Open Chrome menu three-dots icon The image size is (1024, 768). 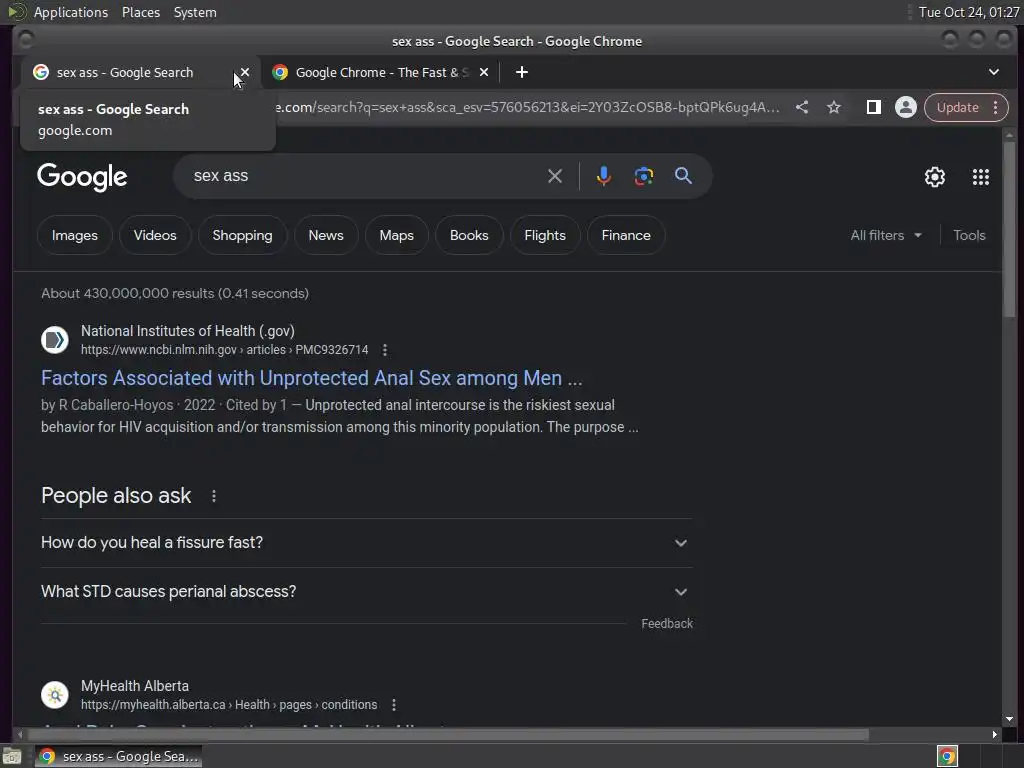coord(995,107)
